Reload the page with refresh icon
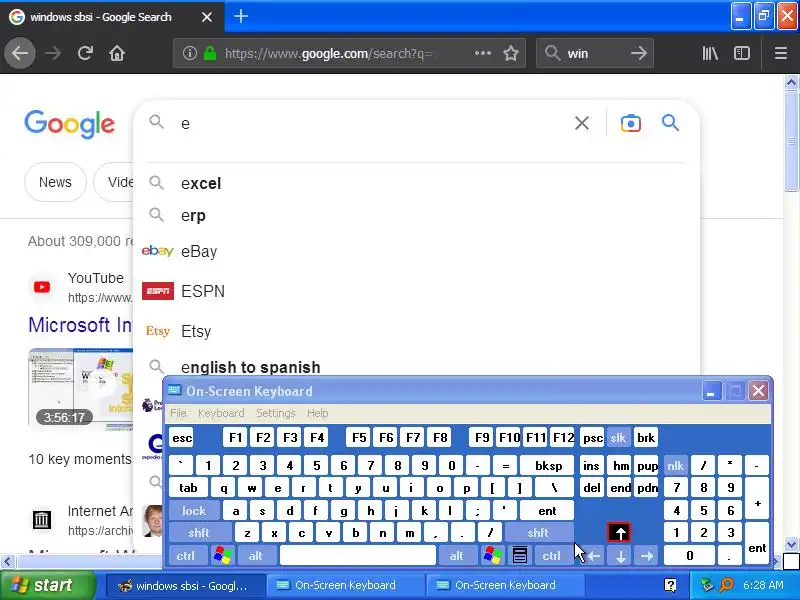The image size is (800, 600). tap(85, 53)
